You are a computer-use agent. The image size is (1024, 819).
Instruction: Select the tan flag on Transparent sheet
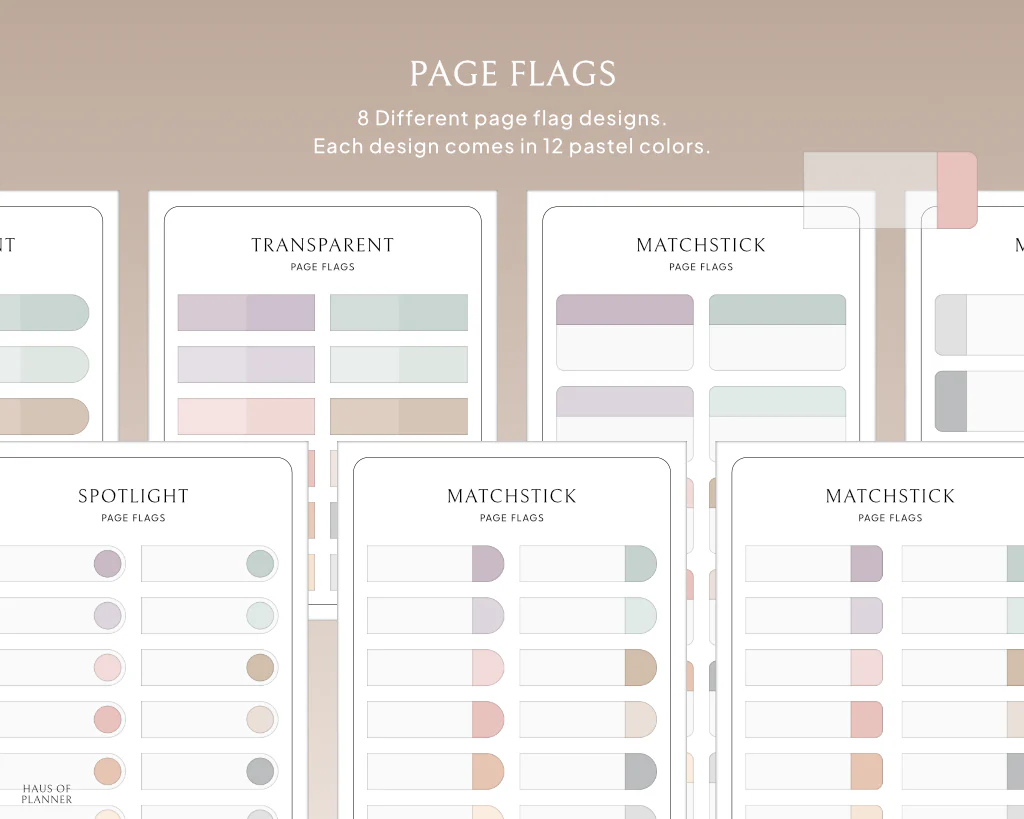(x=398, y=416)
